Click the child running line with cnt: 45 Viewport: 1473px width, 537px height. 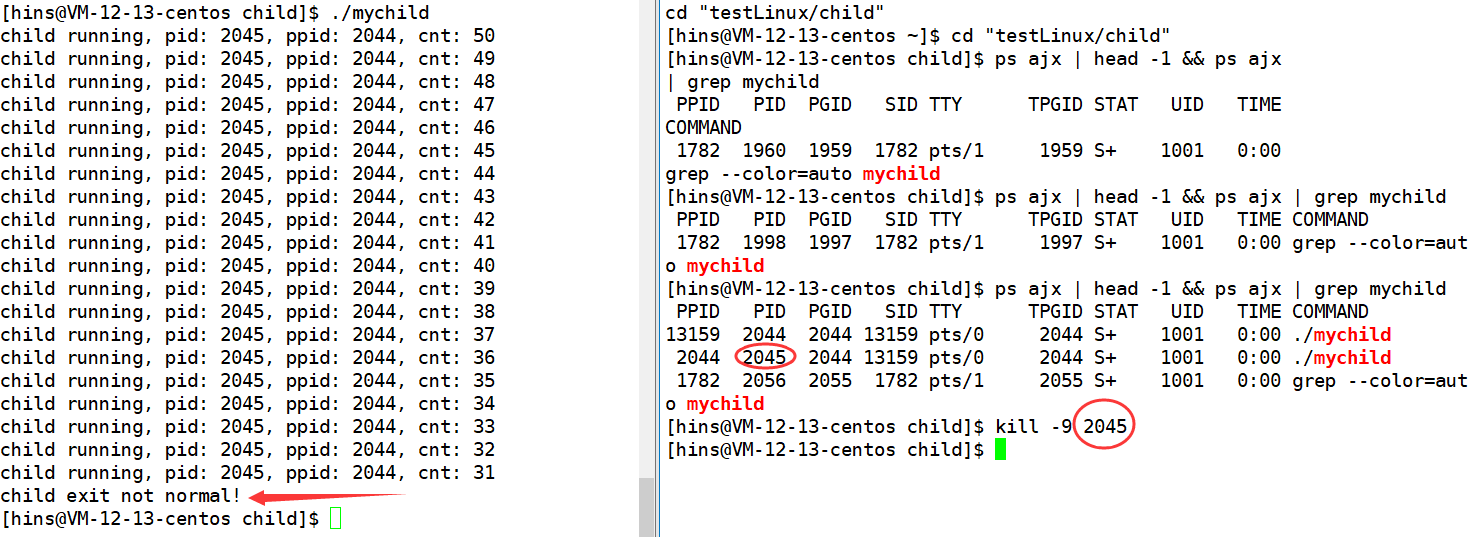248,151
